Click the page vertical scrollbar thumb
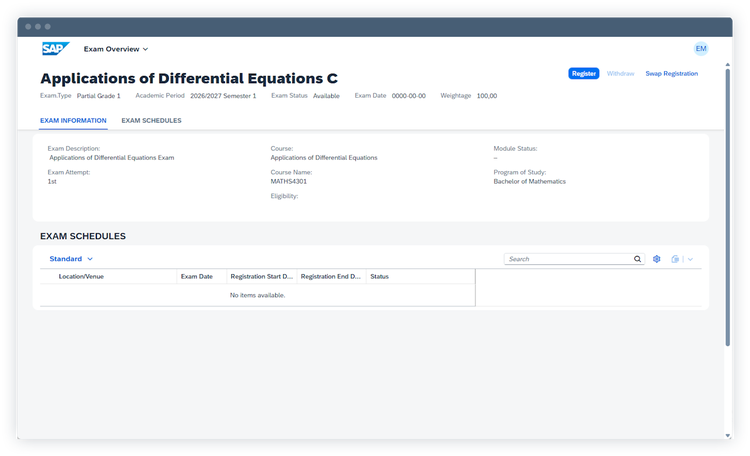The width and height of the screenshot is (750, 456). 728,207
